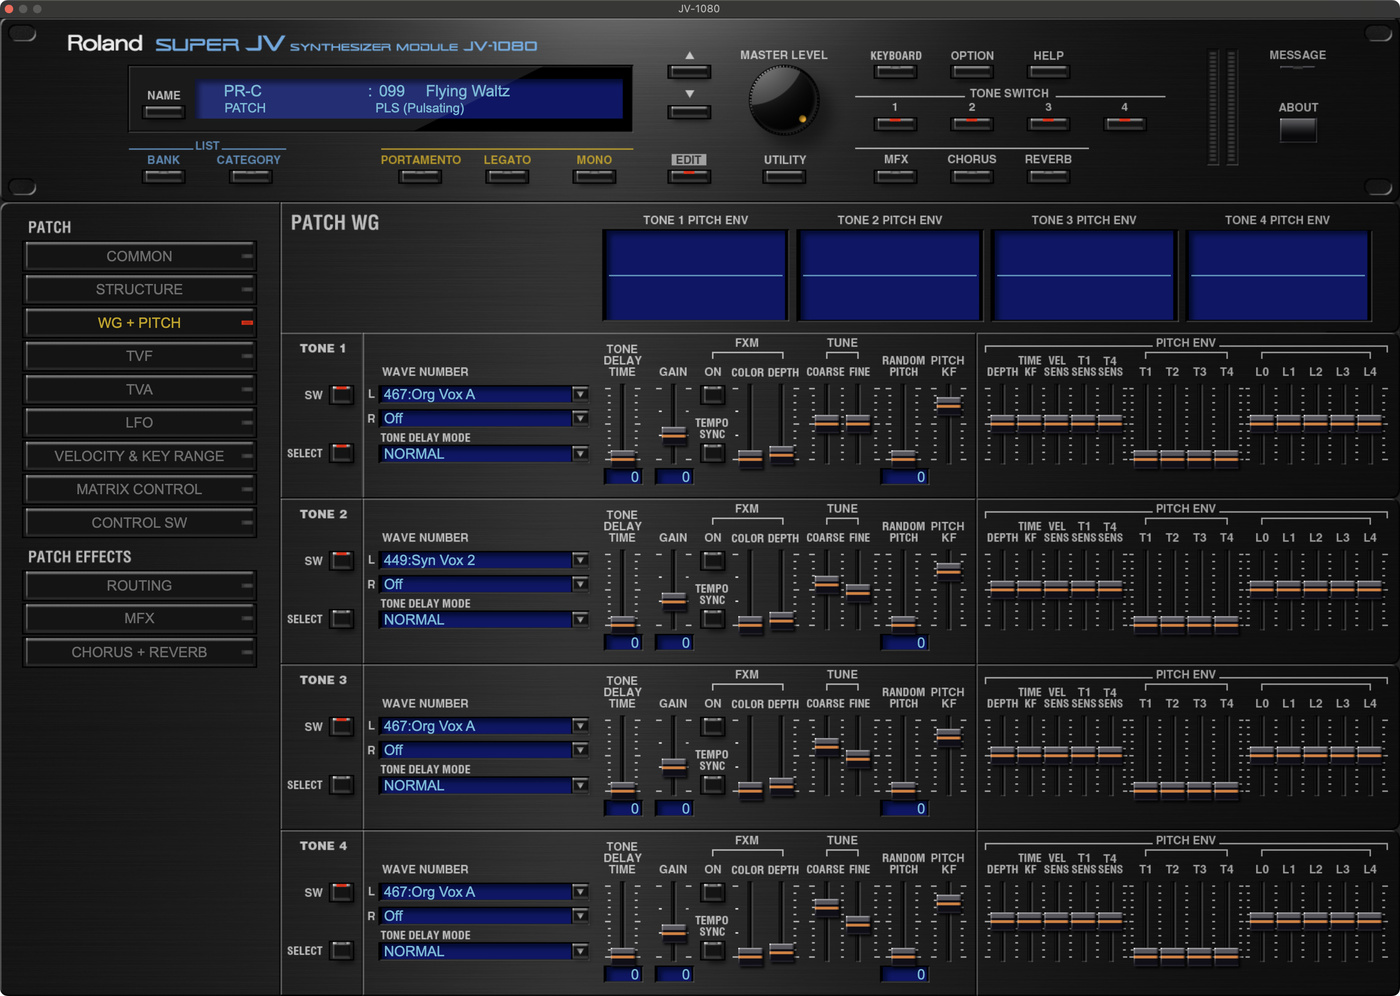Click the Tone 2 SELECT button
Screen dimensions: 1400x996
342,619
